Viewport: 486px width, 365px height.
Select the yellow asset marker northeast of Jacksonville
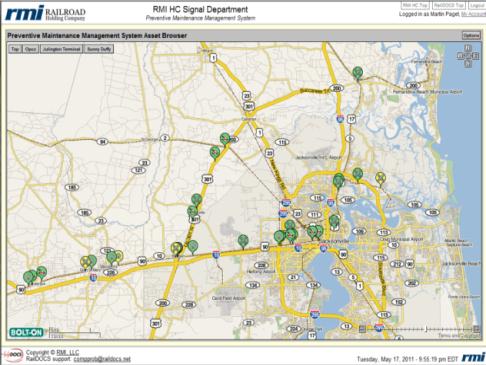click(380, 179)
